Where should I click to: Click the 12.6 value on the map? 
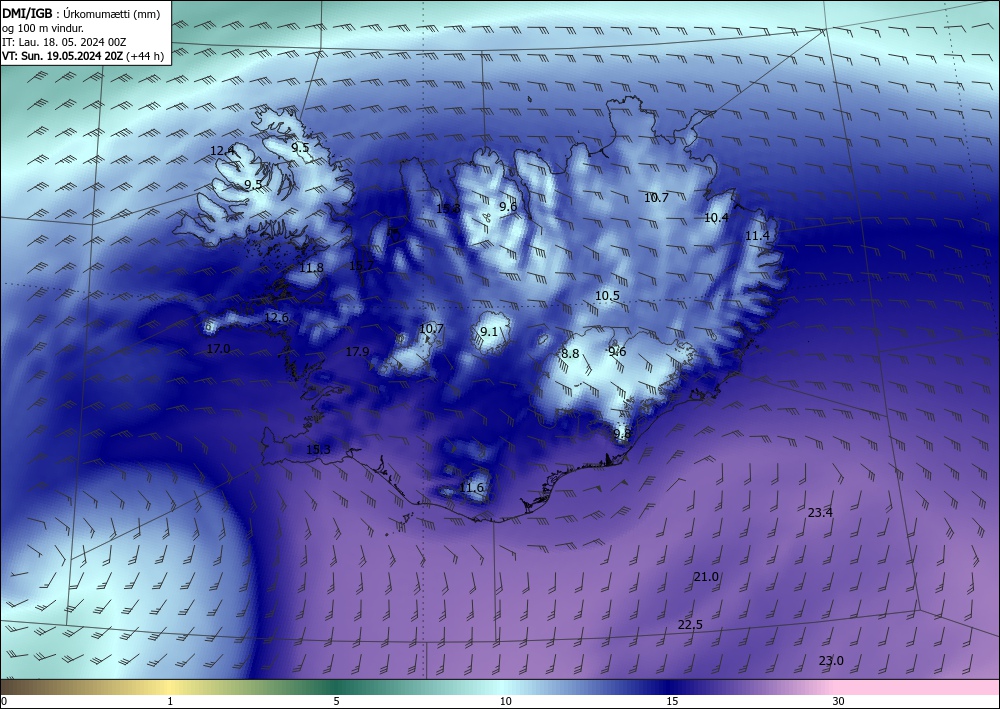[x=276, y=318]
